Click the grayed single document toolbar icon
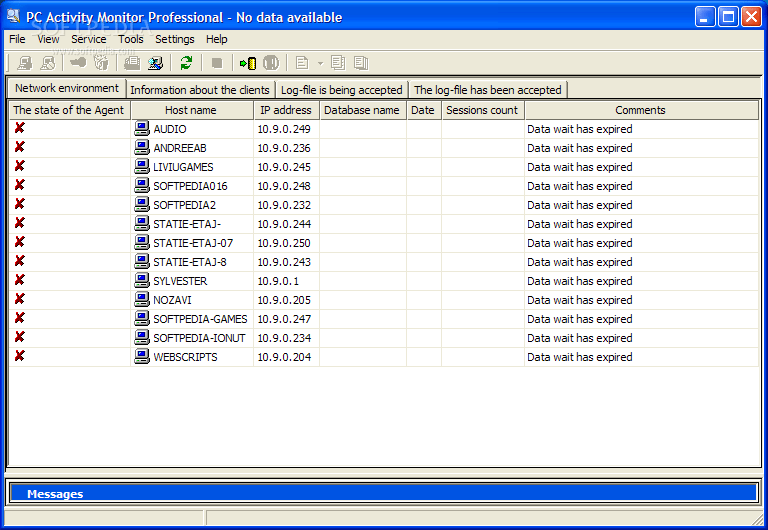The image size is (768, 530). [302, 63]
